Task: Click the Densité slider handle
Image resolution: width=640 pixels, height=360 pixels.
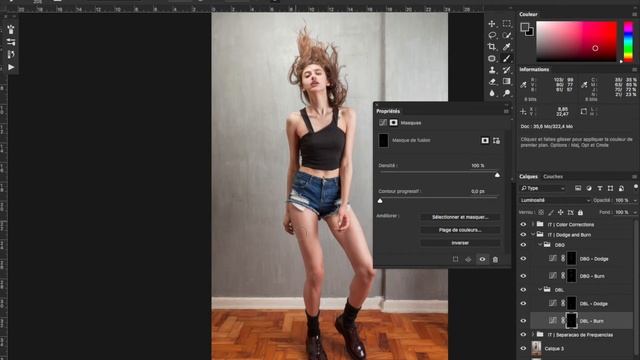Action: tap(497, 175)
